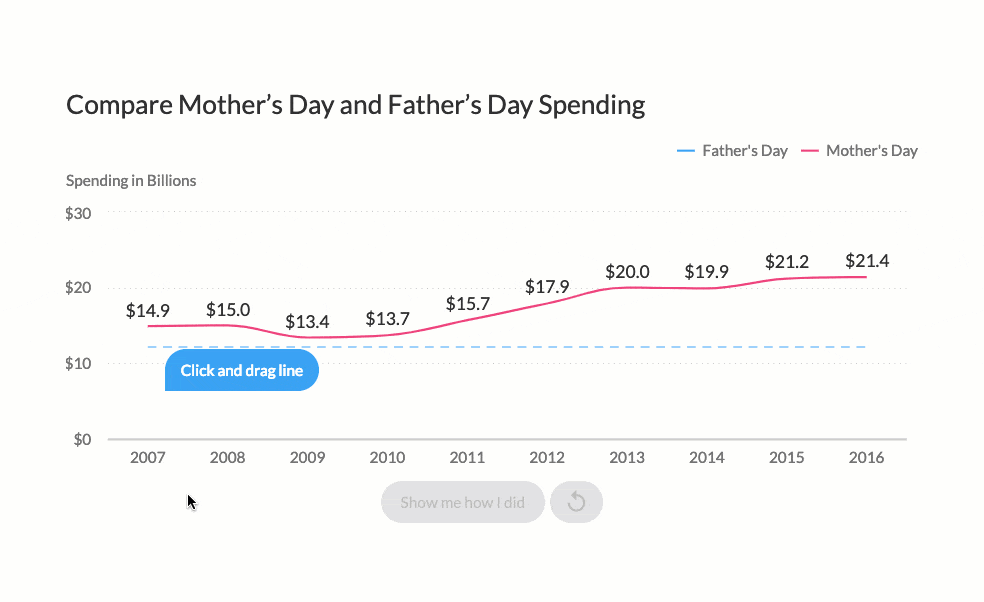This screenshot has height=602, width=984.
Task: Click the 2007 x-axis year label
Action: coord(148,458)
